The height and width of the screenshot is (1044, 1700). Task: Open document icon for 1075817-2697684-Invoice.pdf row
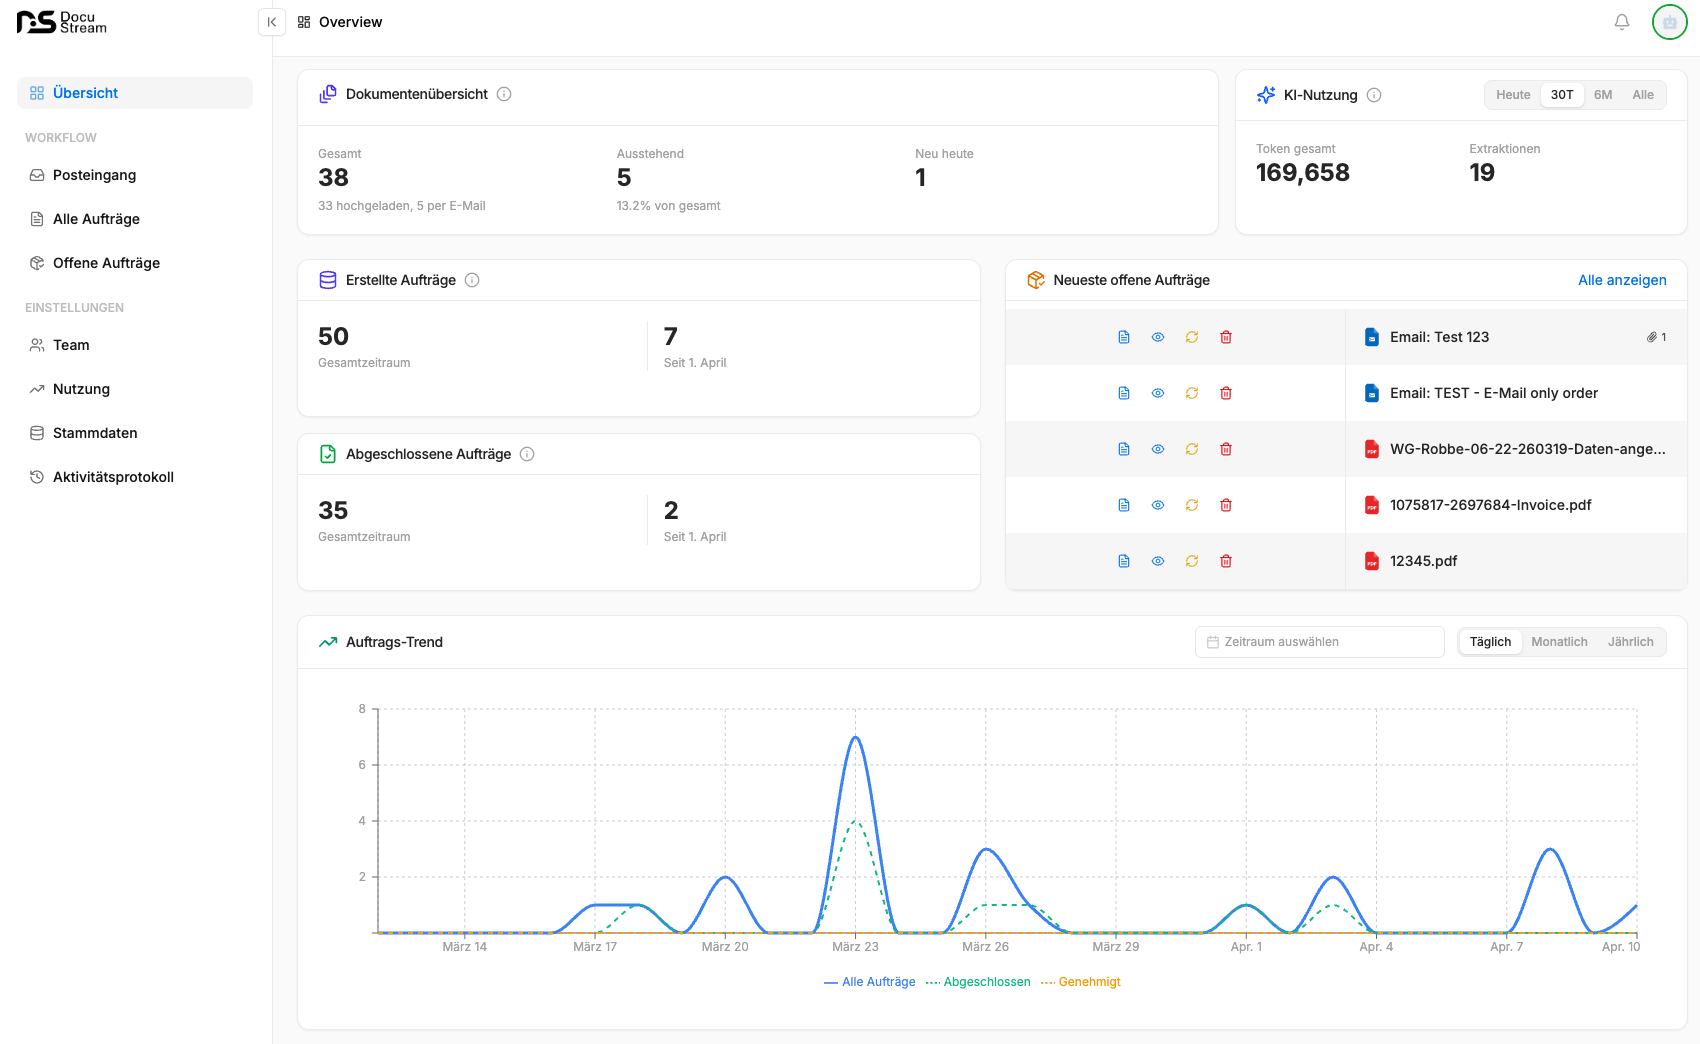pyautogui.click(x=1124, y=505)
